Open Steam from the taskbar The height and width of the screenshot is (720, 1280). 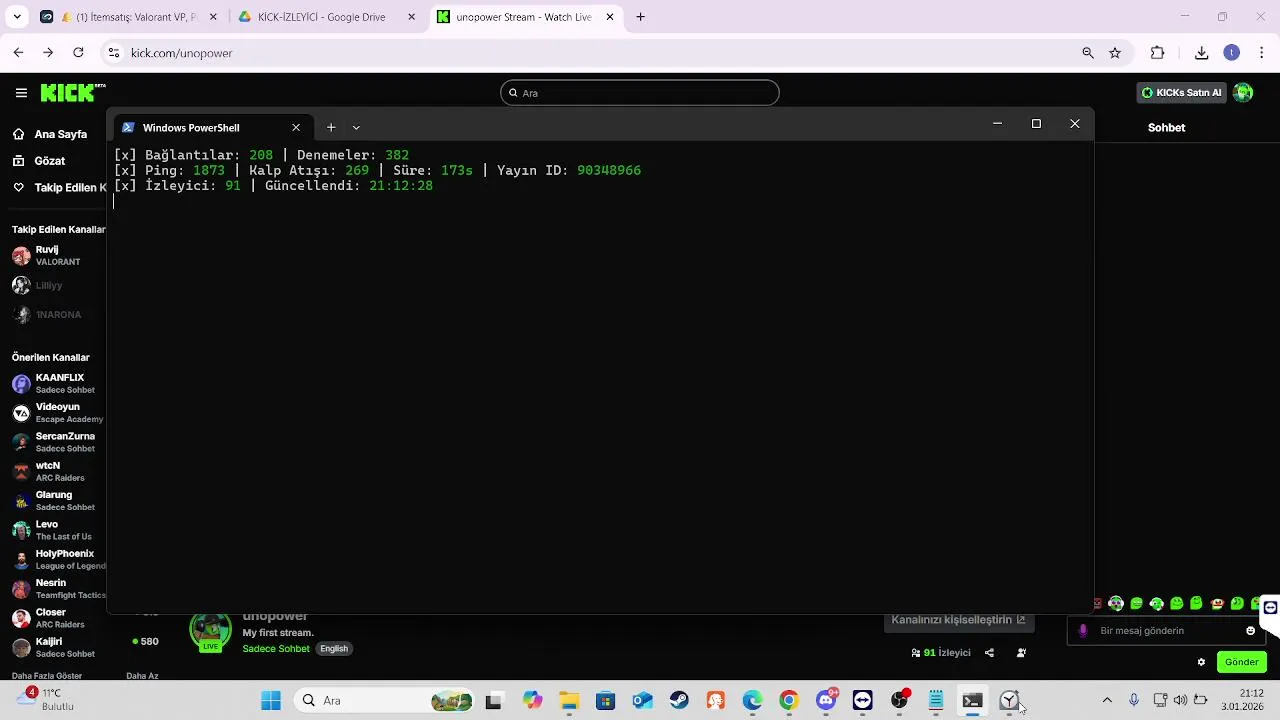coord(679,701)
